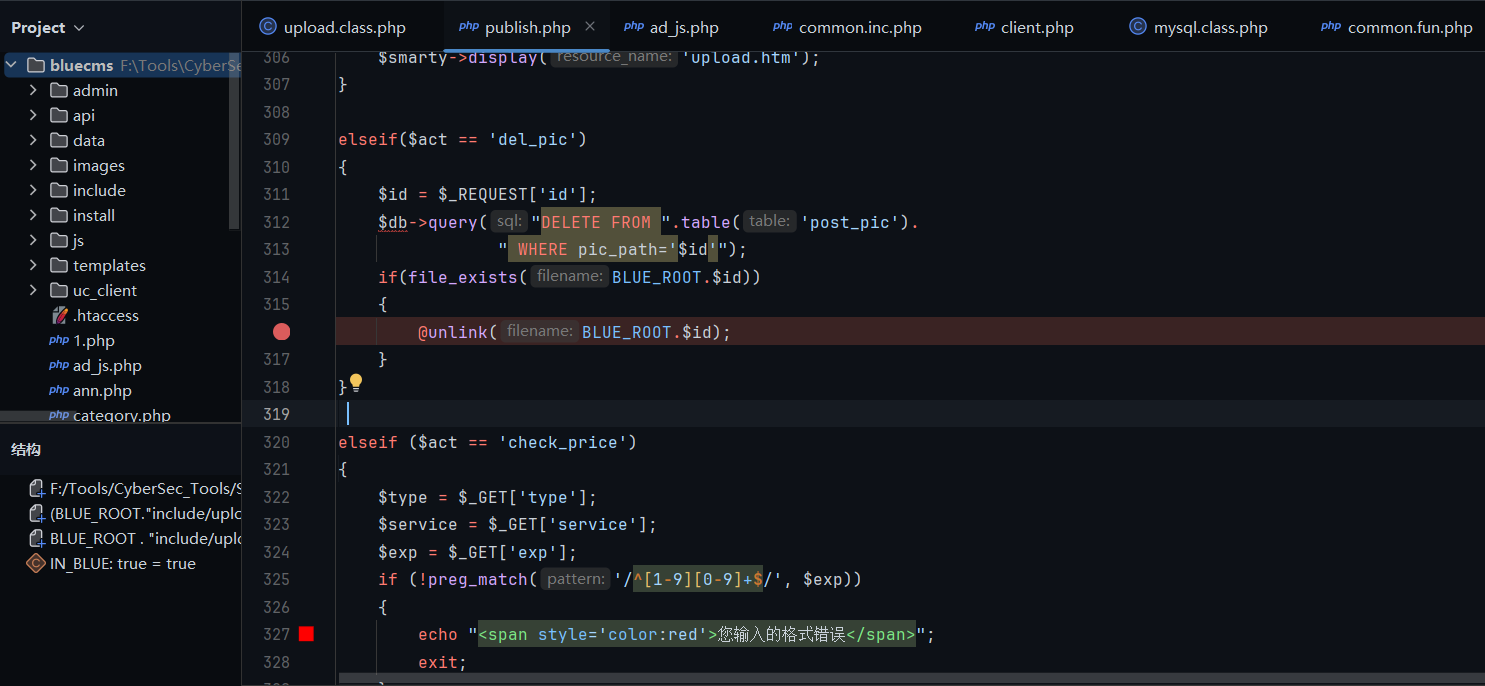Open ad_js.php file in project tree
The image size is (1485, 686).
[x=107, y=366]
